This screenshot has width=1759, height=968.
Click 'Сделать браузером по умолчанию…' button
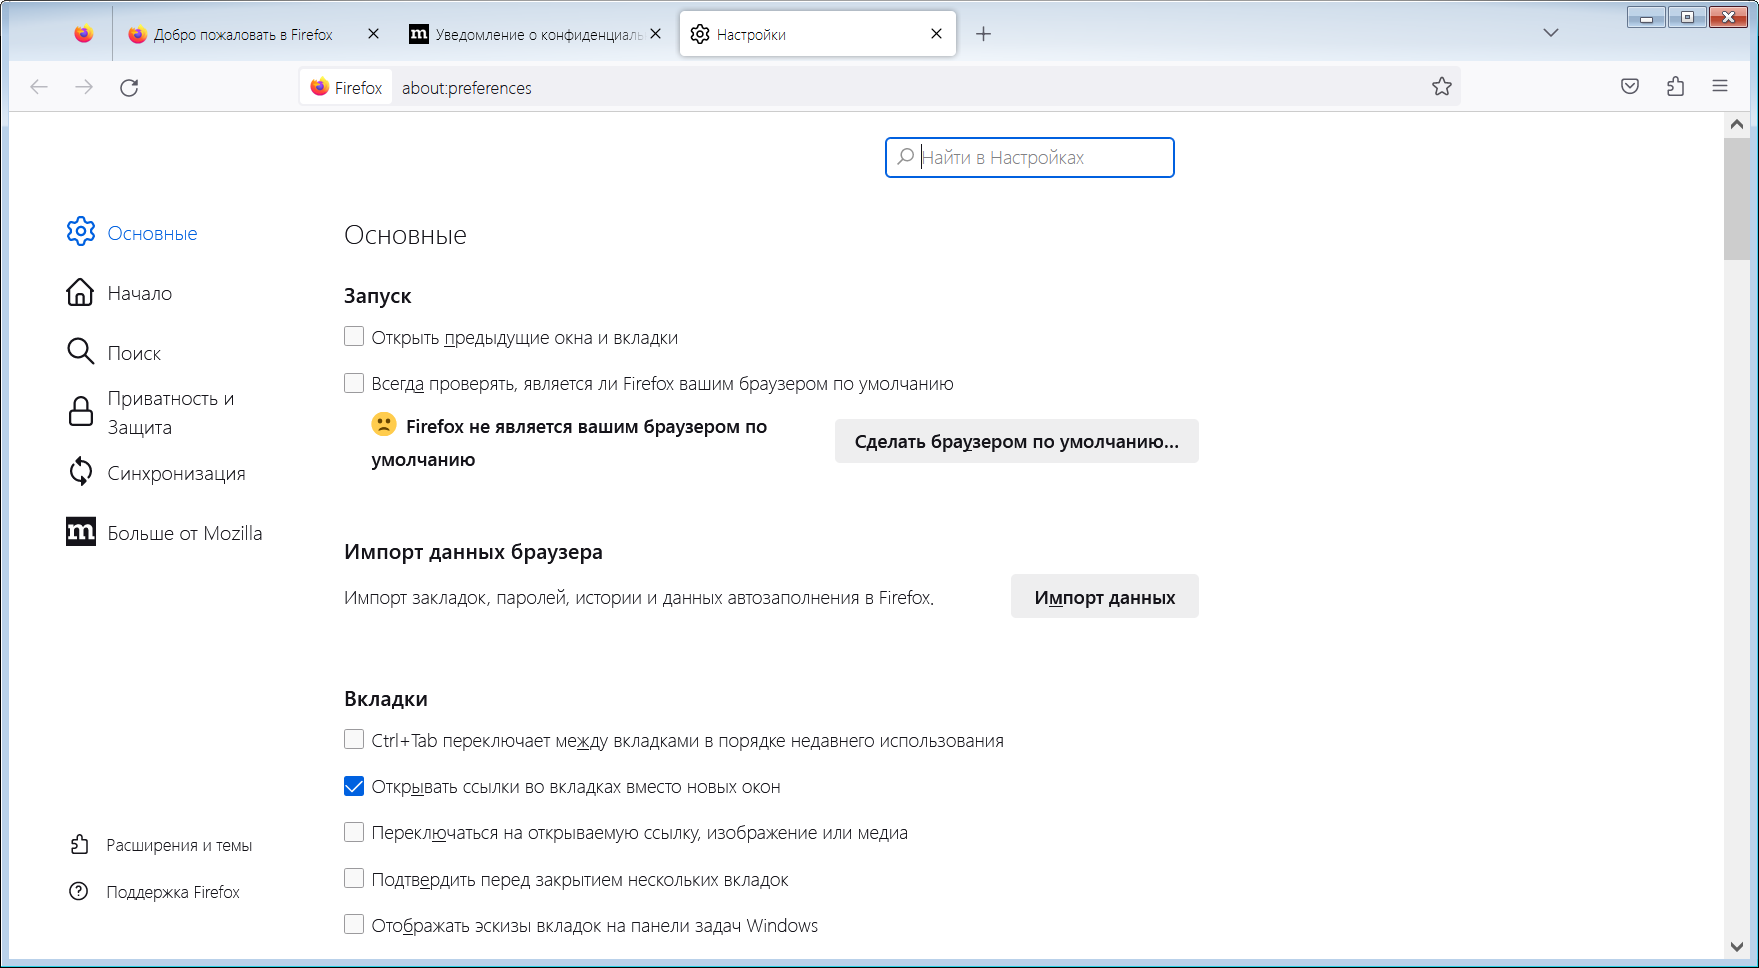tap(1017, 442)
